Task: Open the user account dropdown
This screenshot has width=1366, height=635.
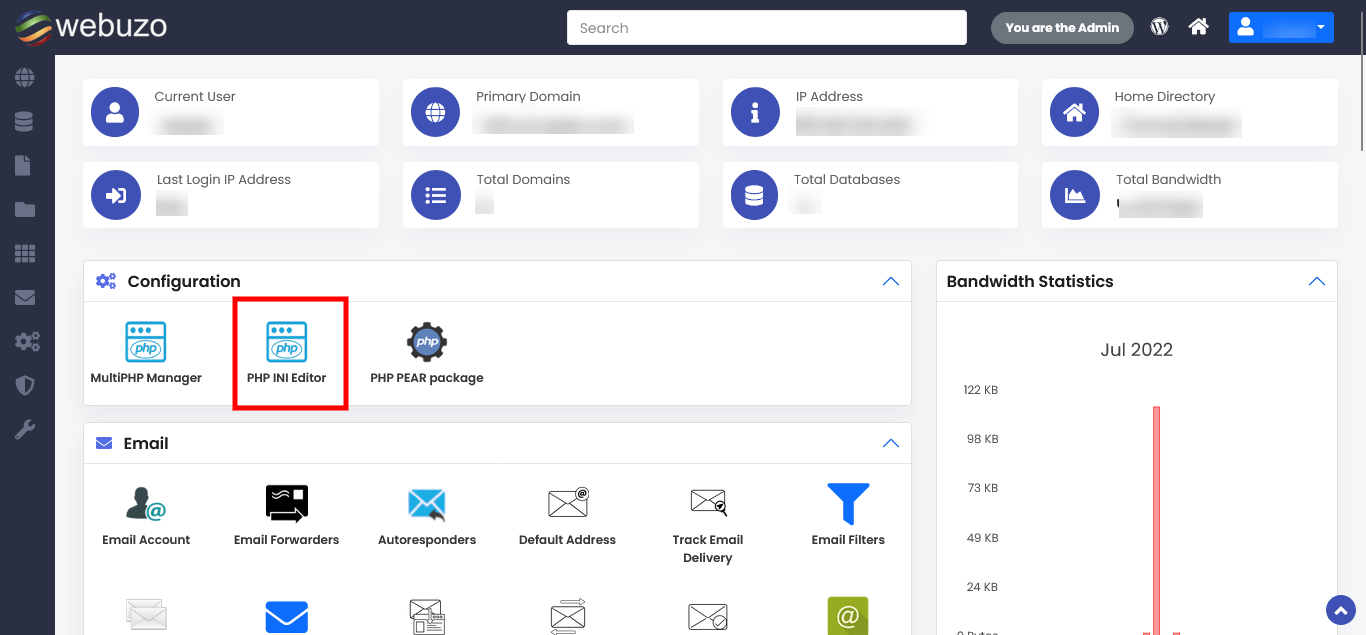Action: (x=1281, y=27)
